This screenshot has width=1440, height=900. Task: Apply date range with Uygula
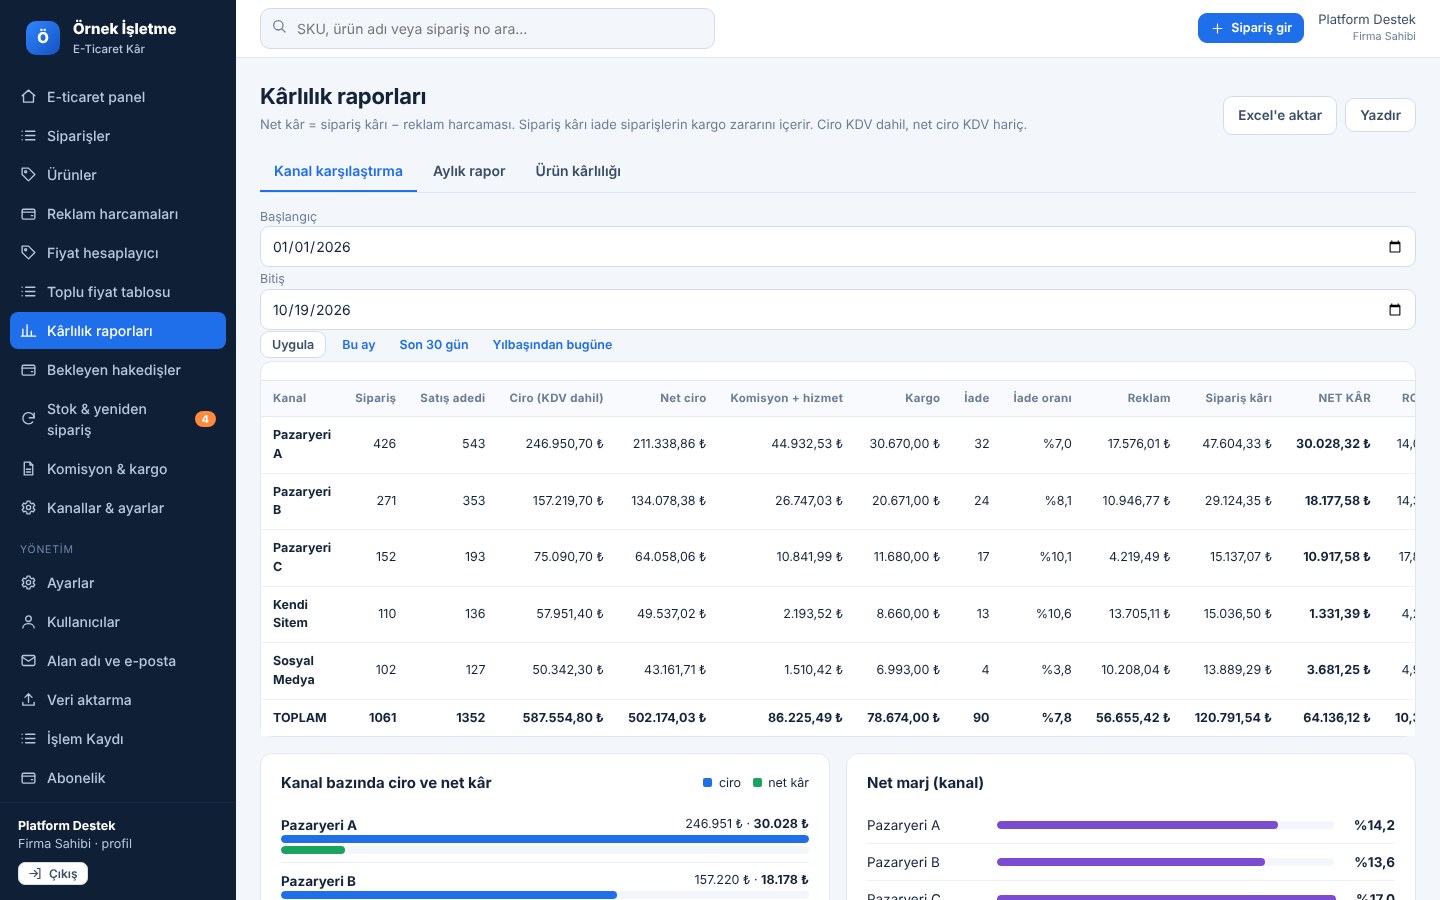pyautogui.click(x=293, y=345)
